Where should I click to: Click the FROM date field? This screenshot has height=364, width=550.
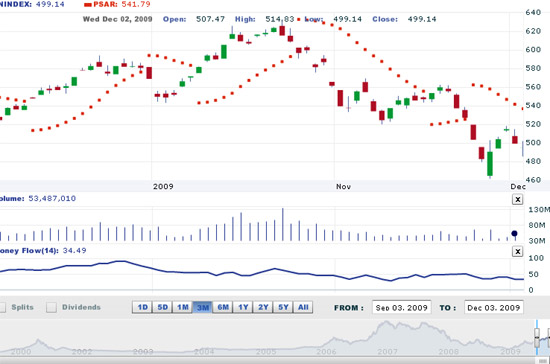point(402,308)
